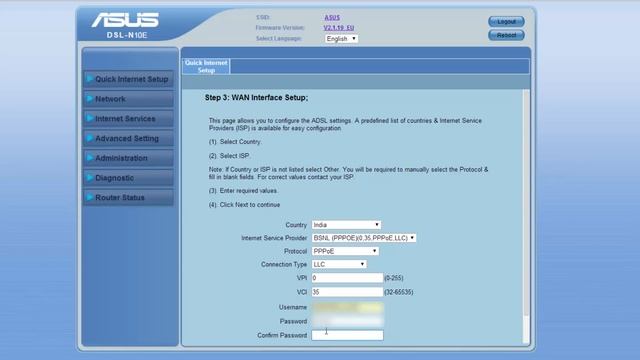Click the DSL-N10E model label
Screen dimensions: 640x360
127,36
